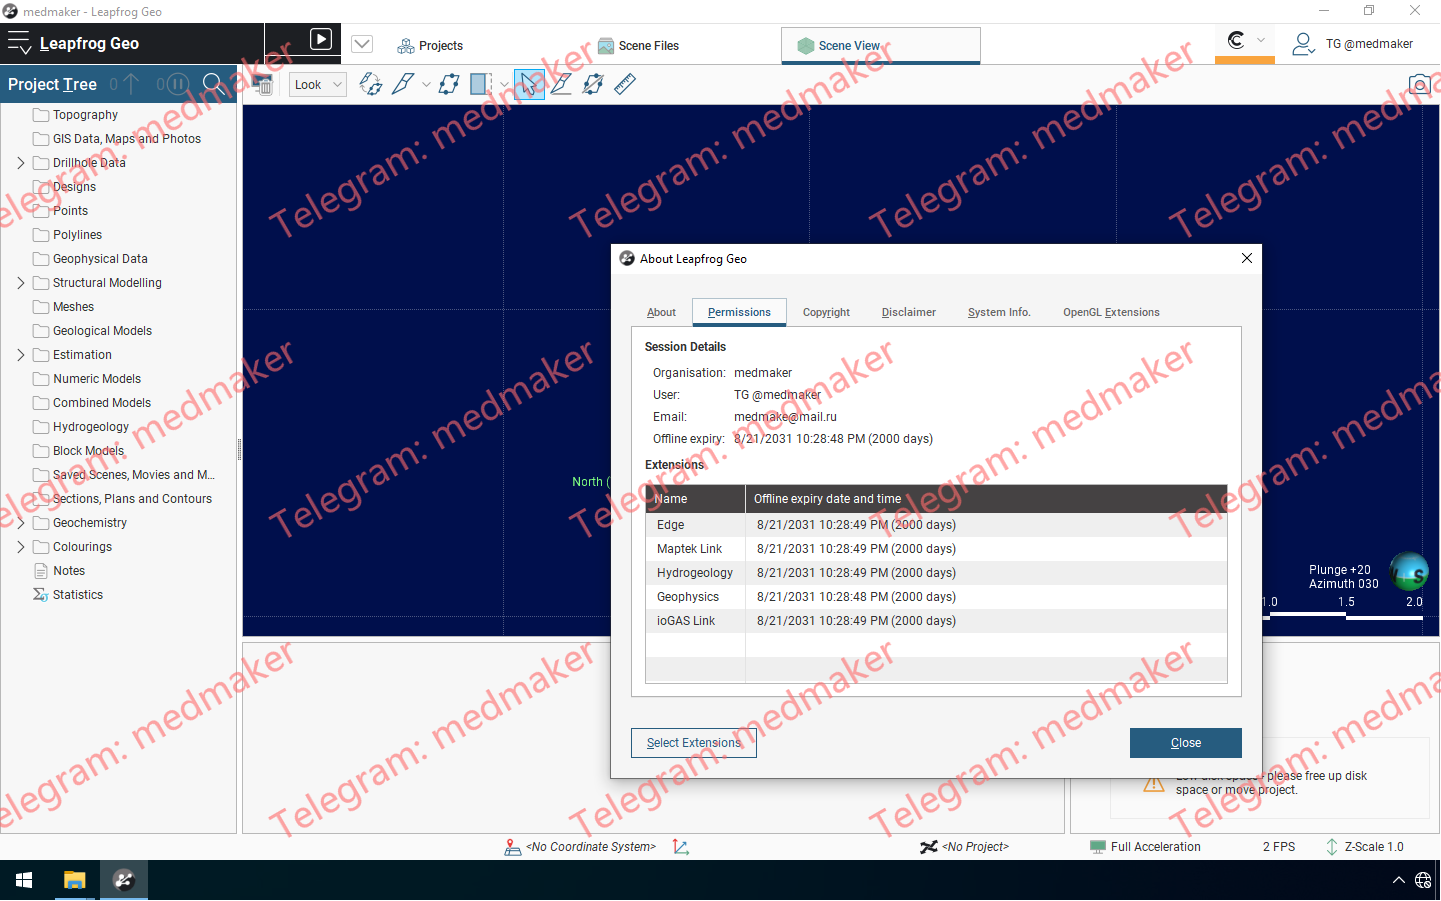Open the Draw Slicer Line tool
1441x901 pixels.
coord(561,84)
